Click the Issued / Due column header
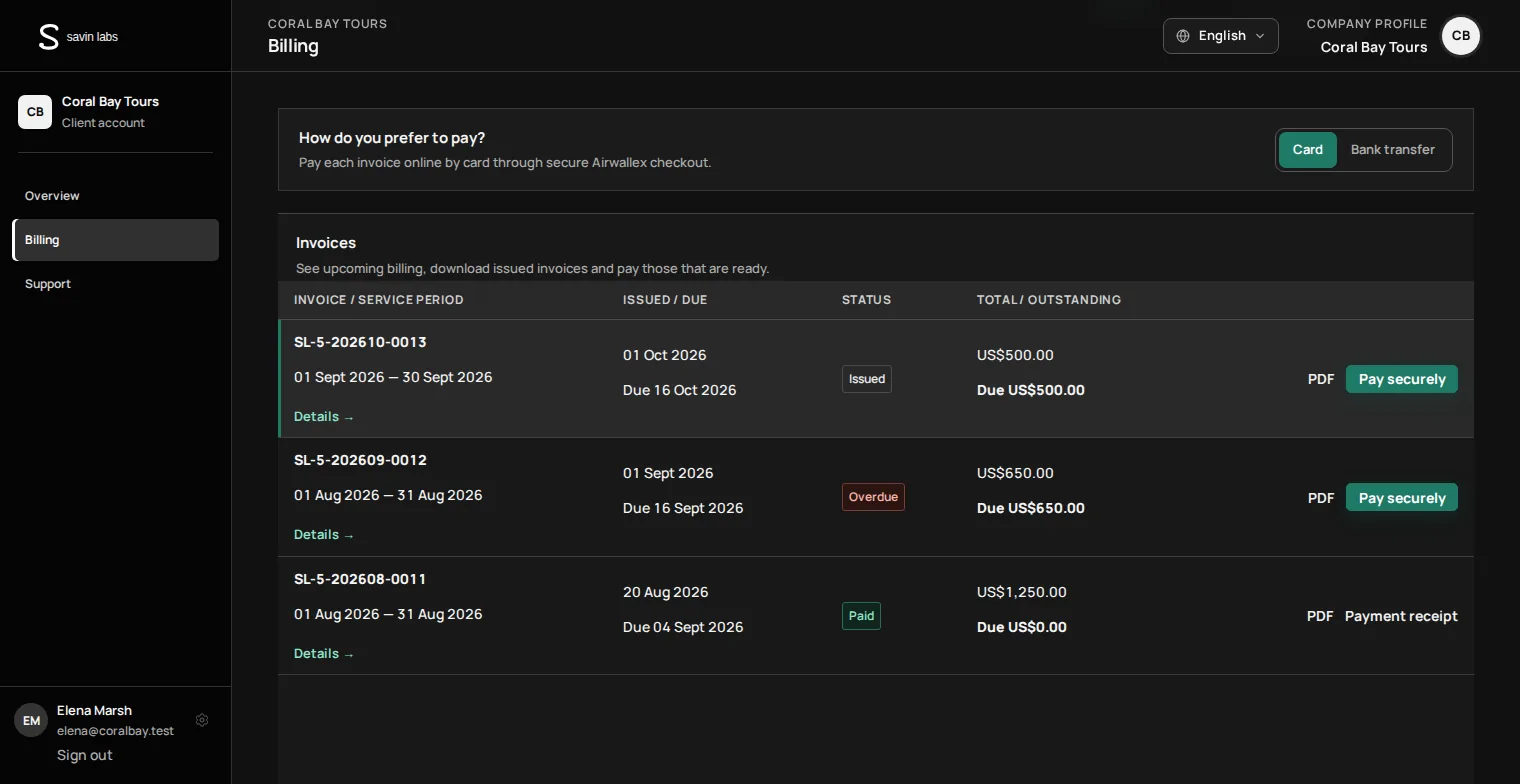The height and width of the screenshot is (784, 1520). point(665,300)
